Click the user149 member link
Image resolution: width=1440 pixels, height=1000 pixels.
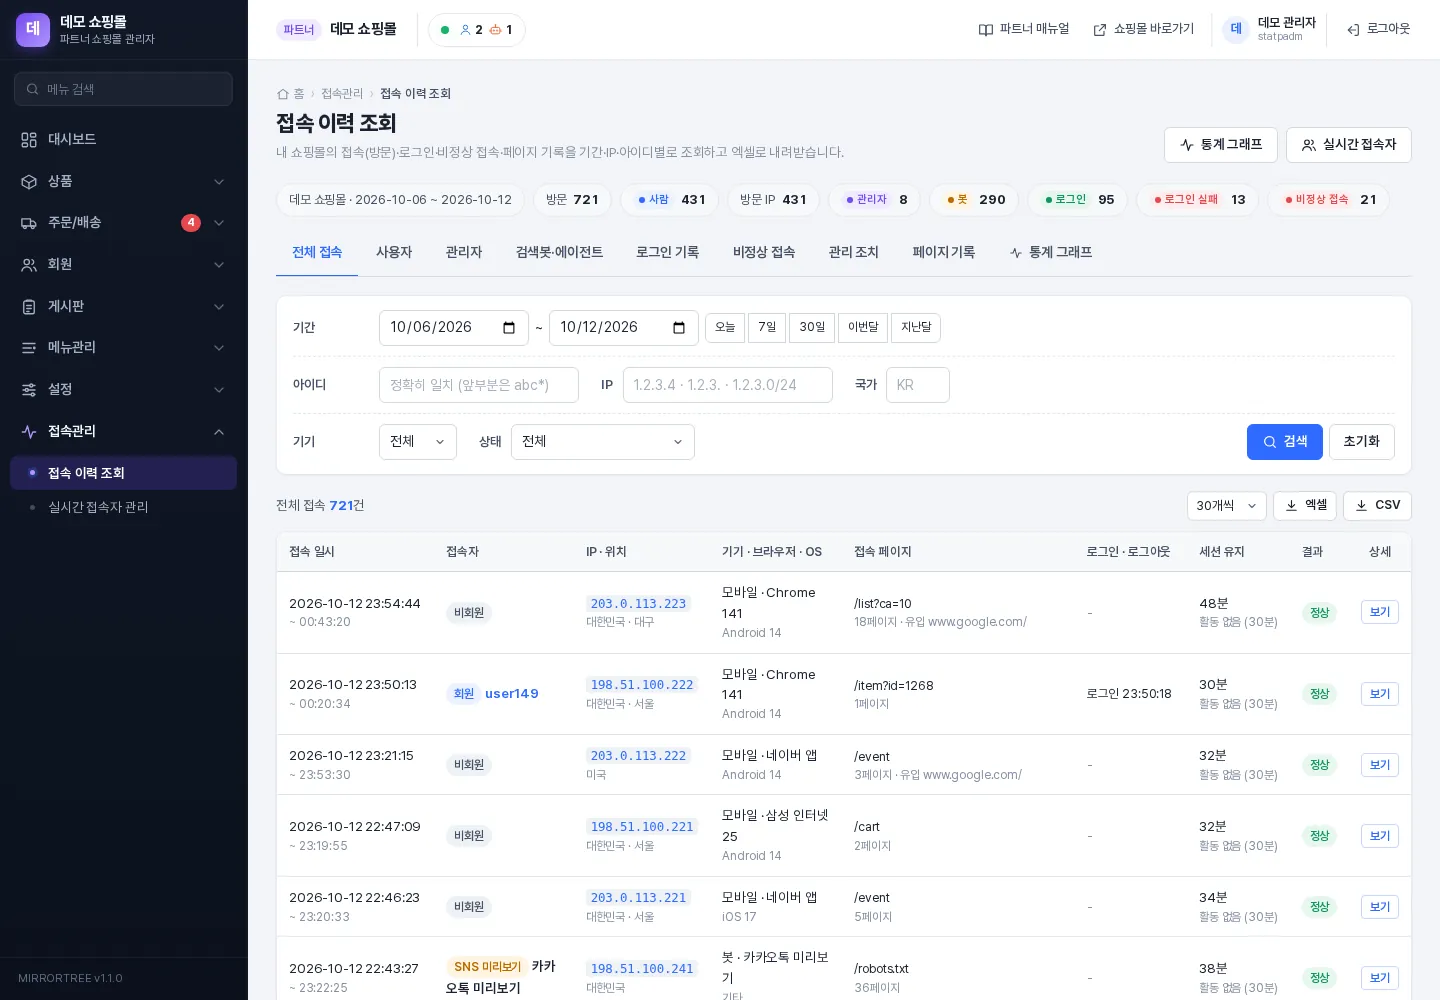[512, 694]
